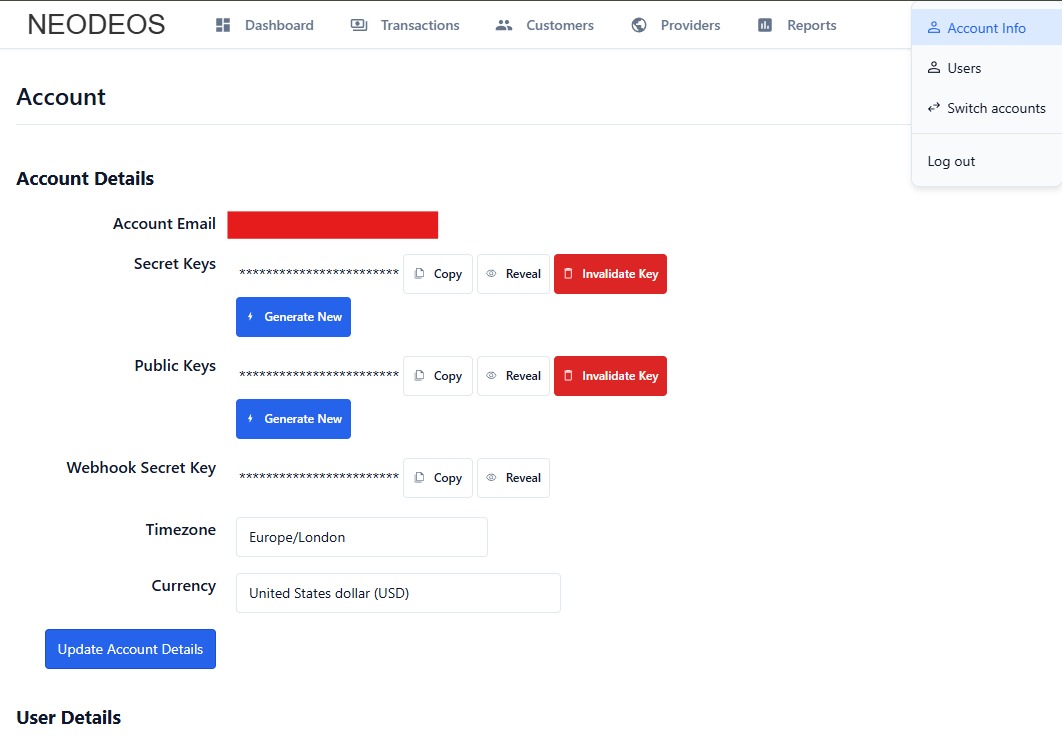Viewport: 1062px width, 736px height.
Task: Reveal the Secret Keys value
Action: click(x=513, y=274)
